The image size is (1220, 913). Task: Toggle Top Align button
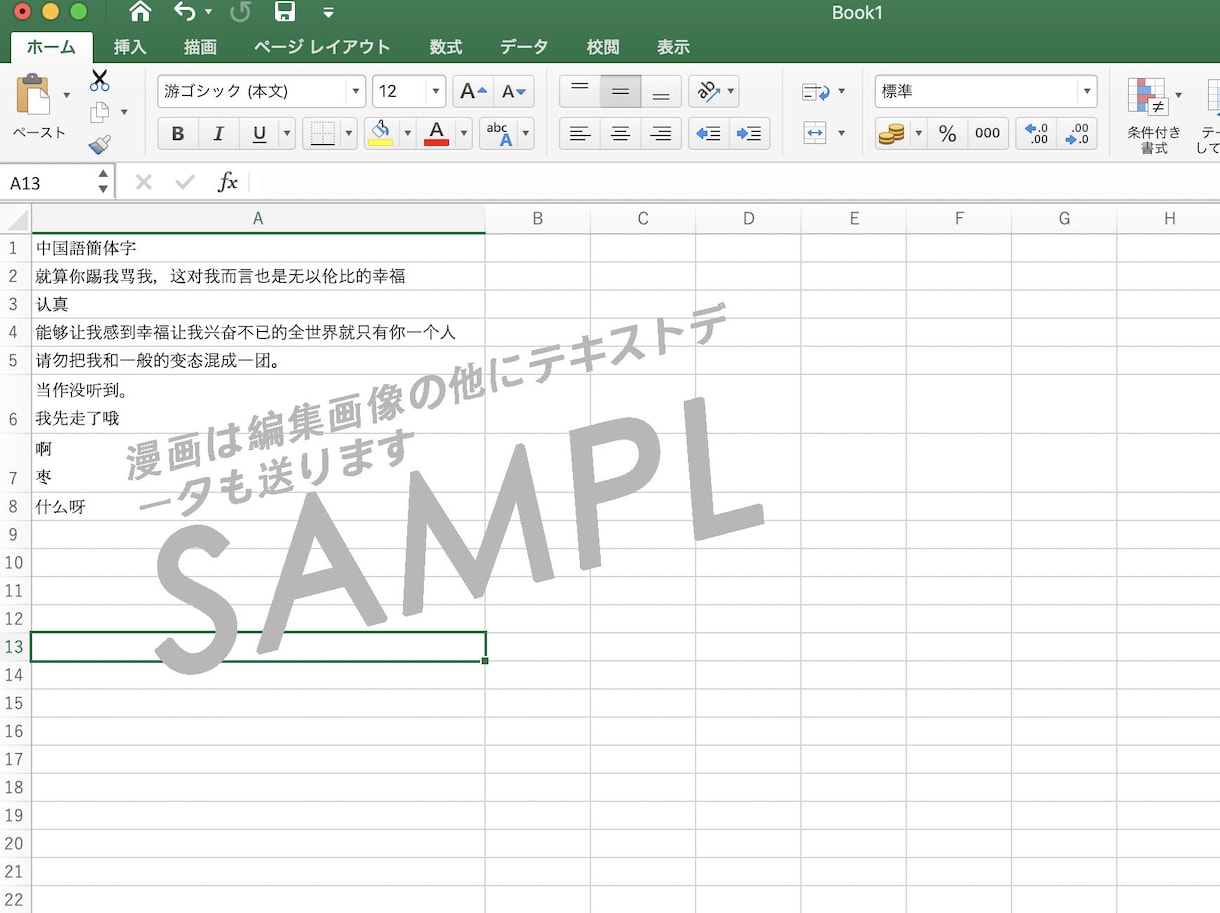[x=580, y=91]
